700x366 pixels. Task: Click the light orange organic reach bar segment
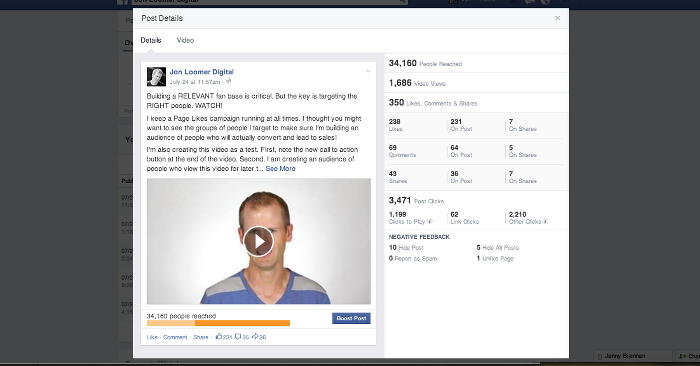[x=171, y=323]
